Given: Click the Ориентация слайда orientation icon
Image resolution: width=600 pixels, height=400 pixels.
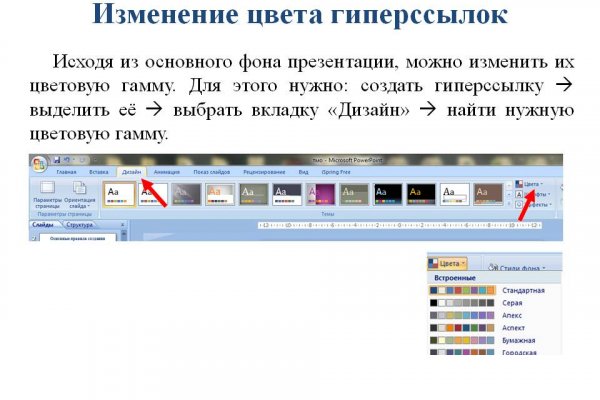Looking at the screenshot, I should click(80, 193).
